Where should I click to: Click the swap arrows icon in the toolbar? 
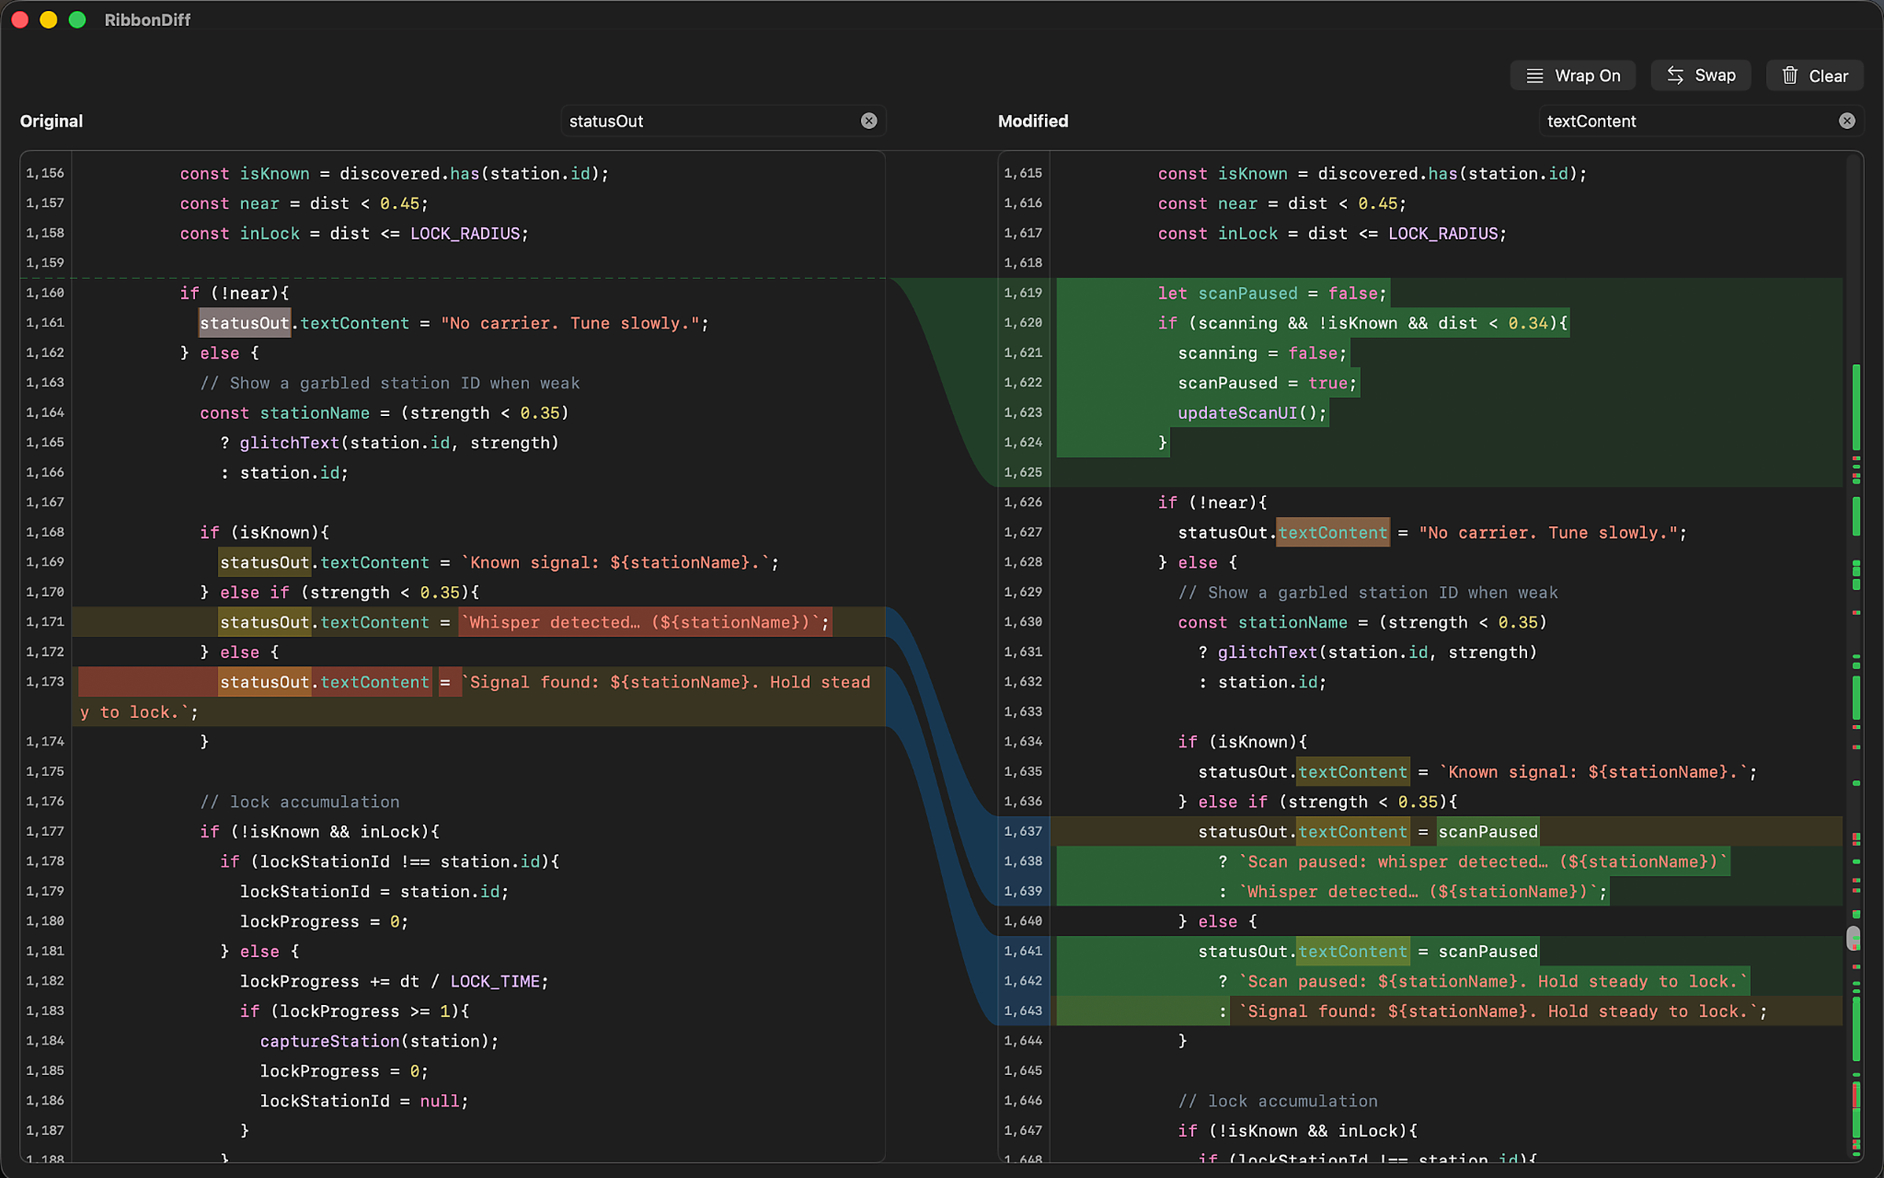(x=1674, y=75)
